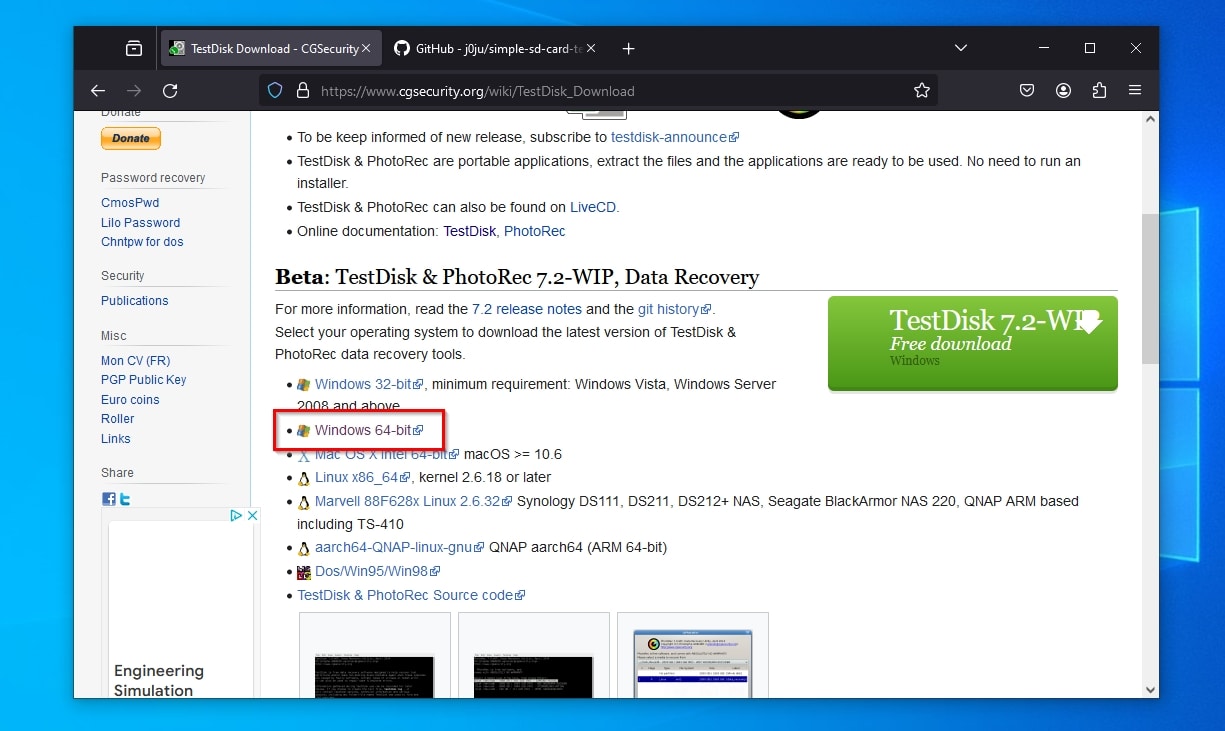Open the Firefox hamburger application menu

point(1135,91)
